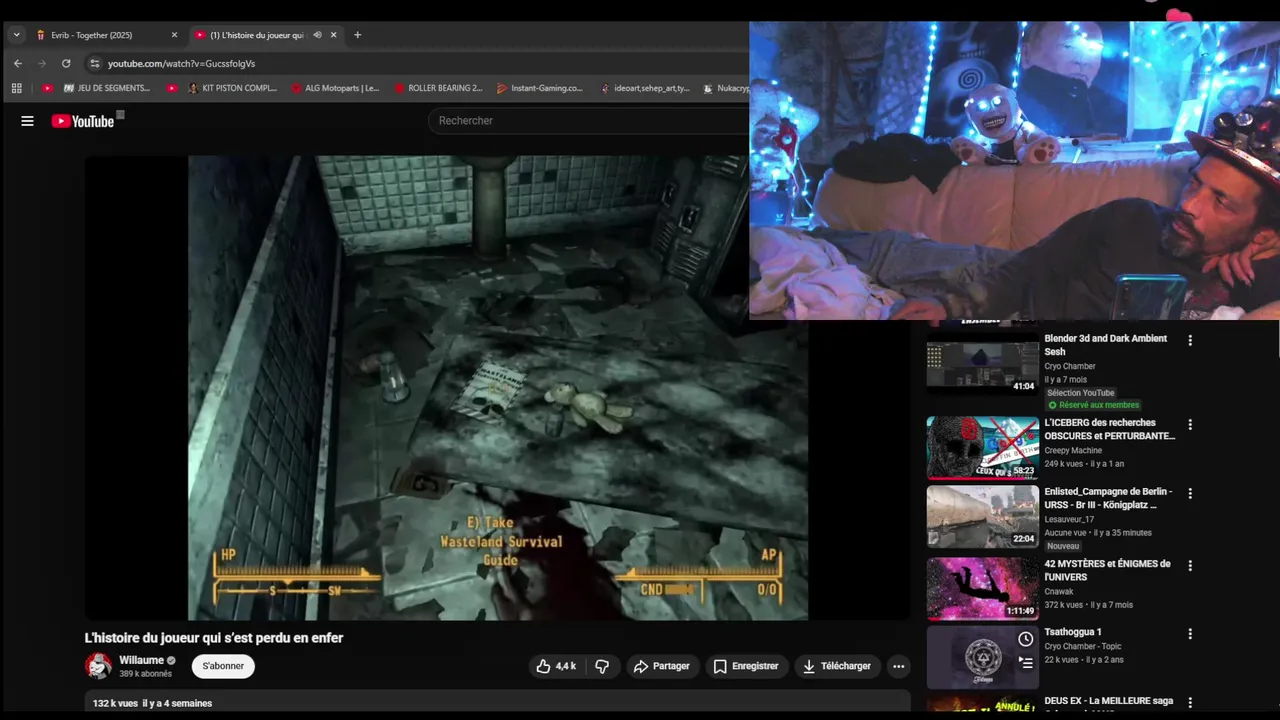The image size is (1280, 720).
Task: Open options for Tsathoggua 1 video
Action: (x=1190, y=634)
